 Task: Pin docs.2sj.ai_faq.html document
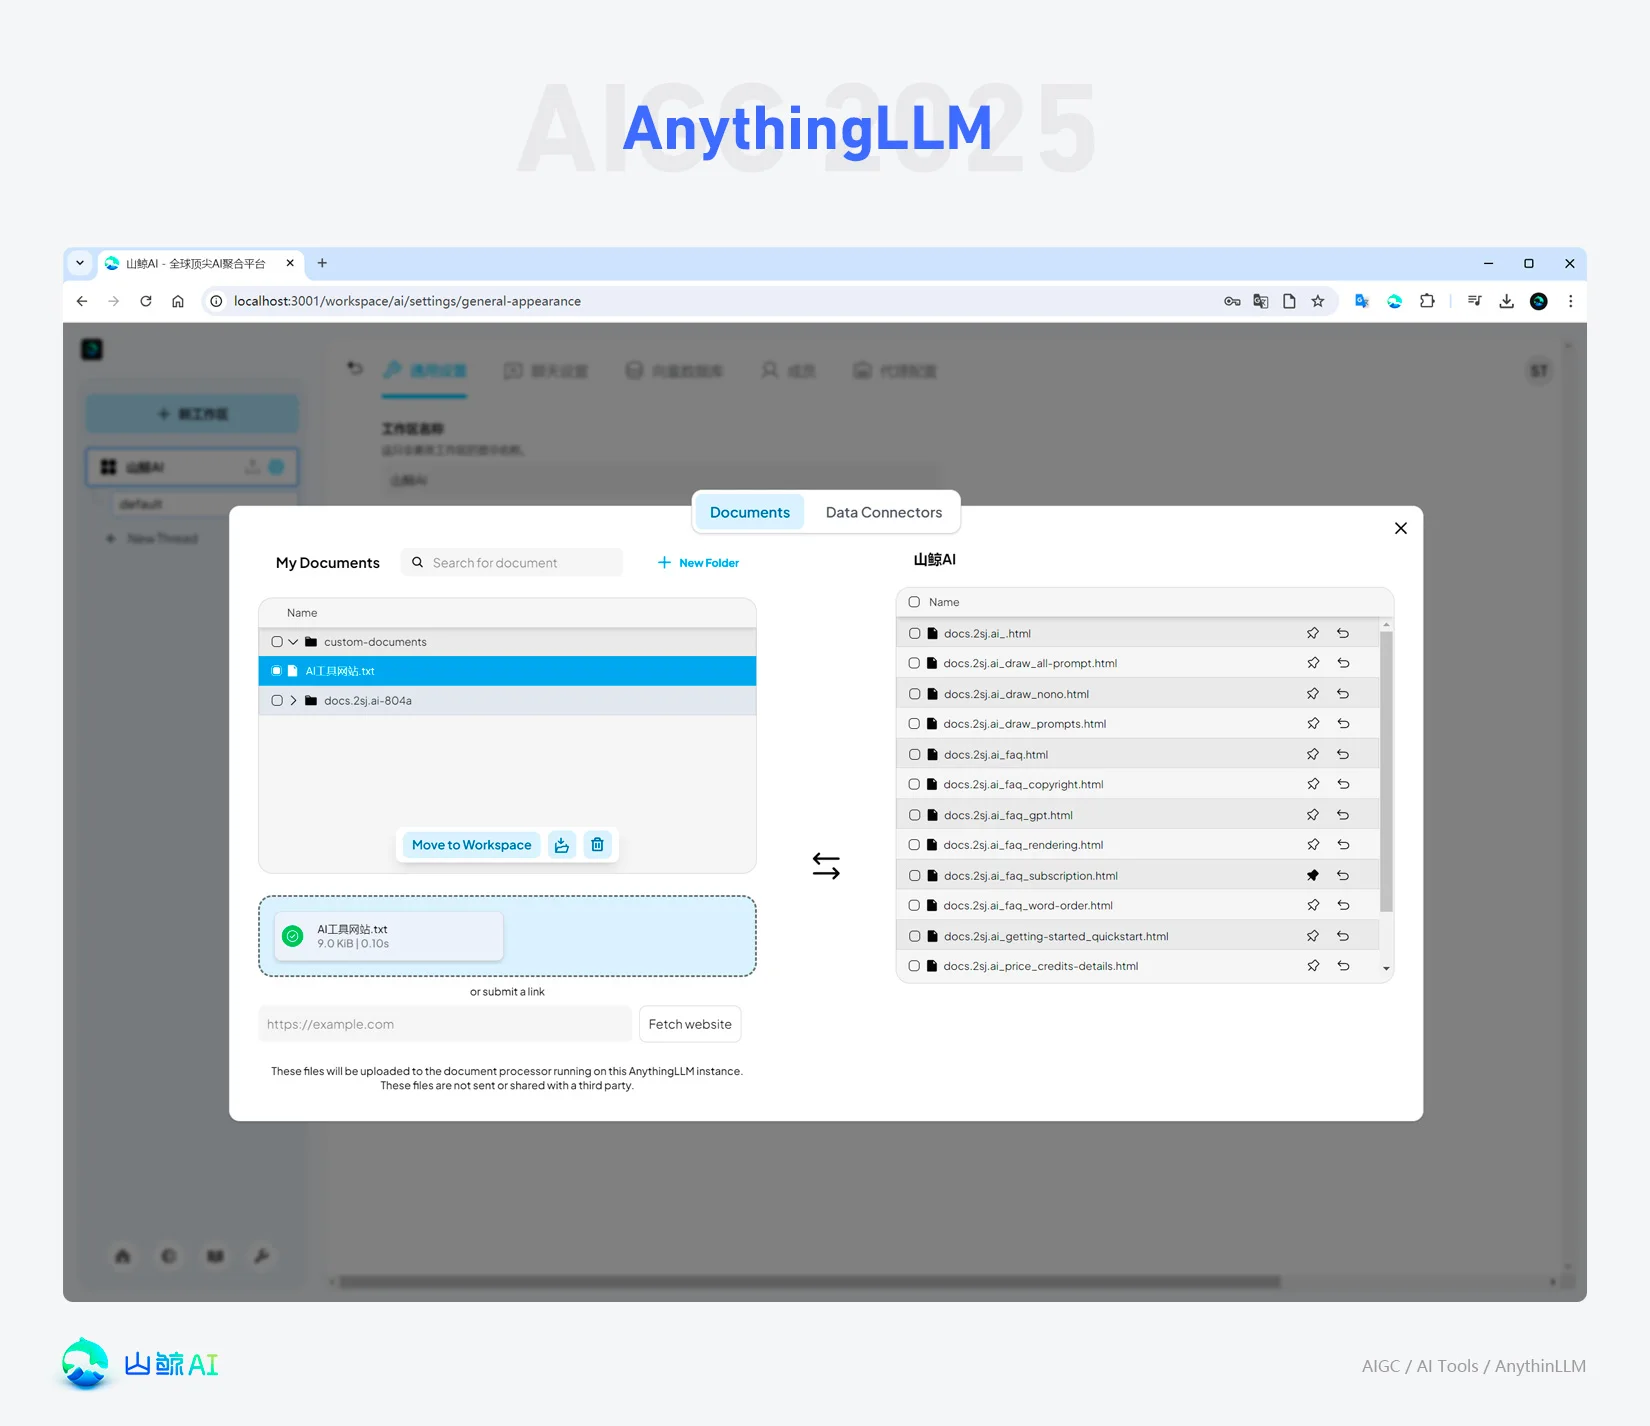click(x=1313, y=754)
